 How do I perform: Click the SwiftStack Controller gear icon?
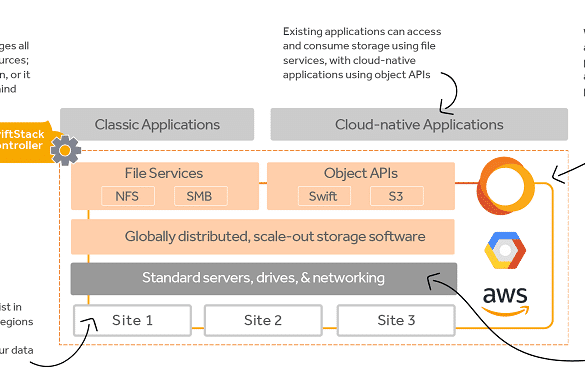[65, 150]
